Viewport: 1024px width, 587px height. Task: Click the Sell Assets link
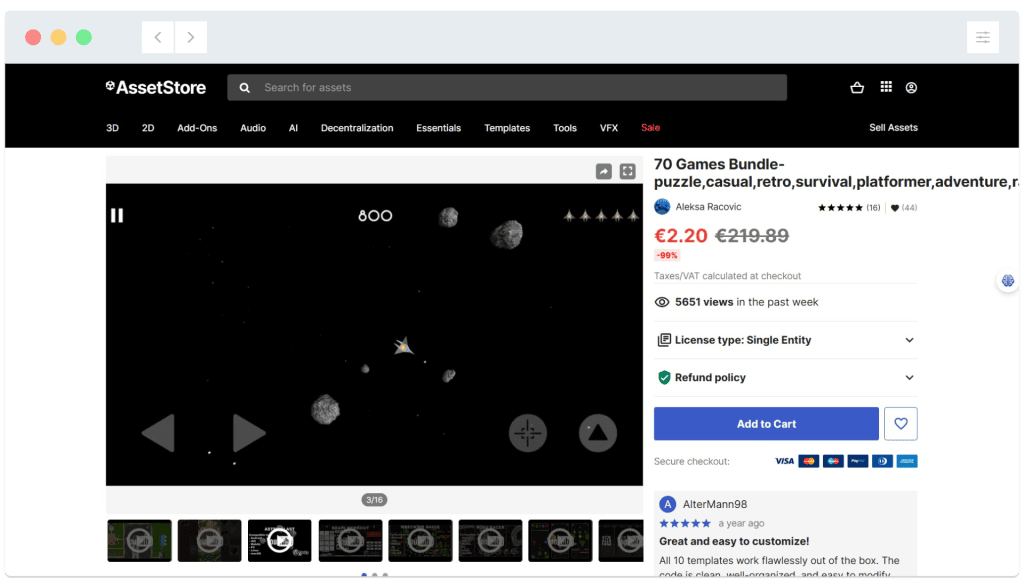893,127
